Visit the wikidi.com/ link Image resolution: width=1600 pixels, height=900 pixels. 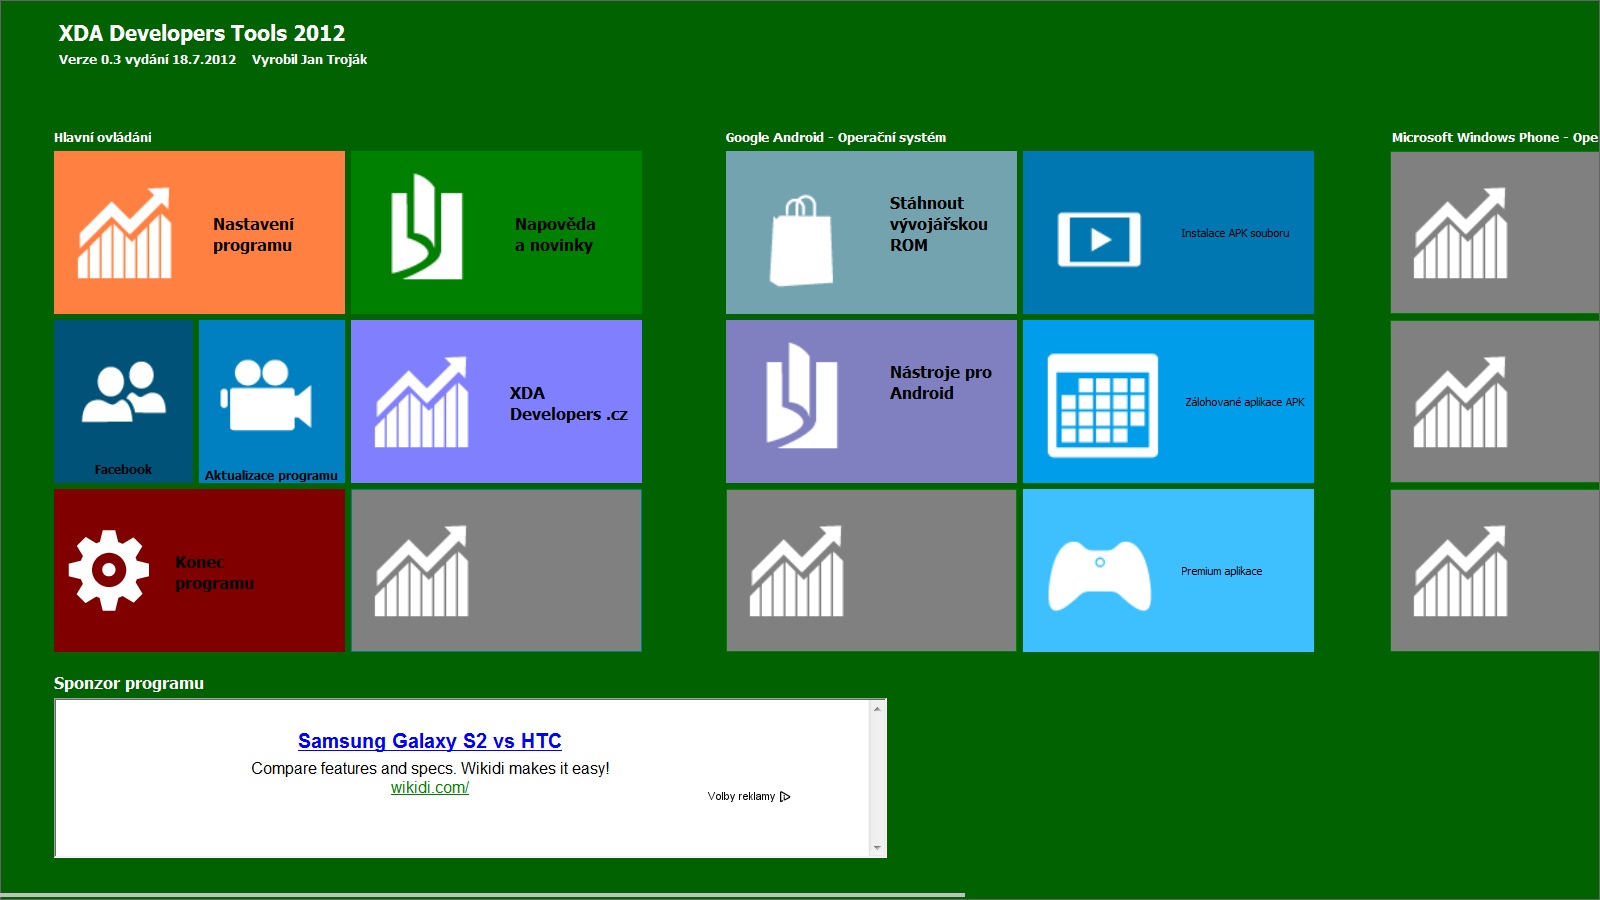(x=430, y=788)
